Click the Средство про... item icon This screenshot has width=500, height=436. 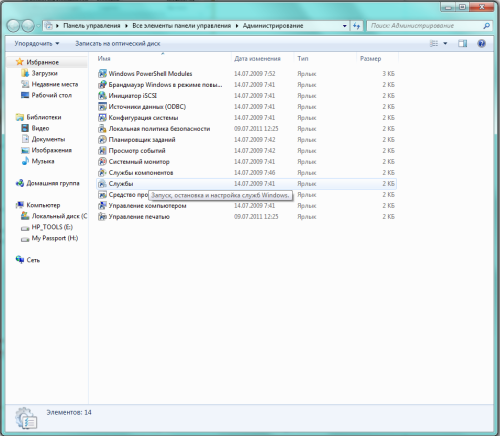[102, 195]
